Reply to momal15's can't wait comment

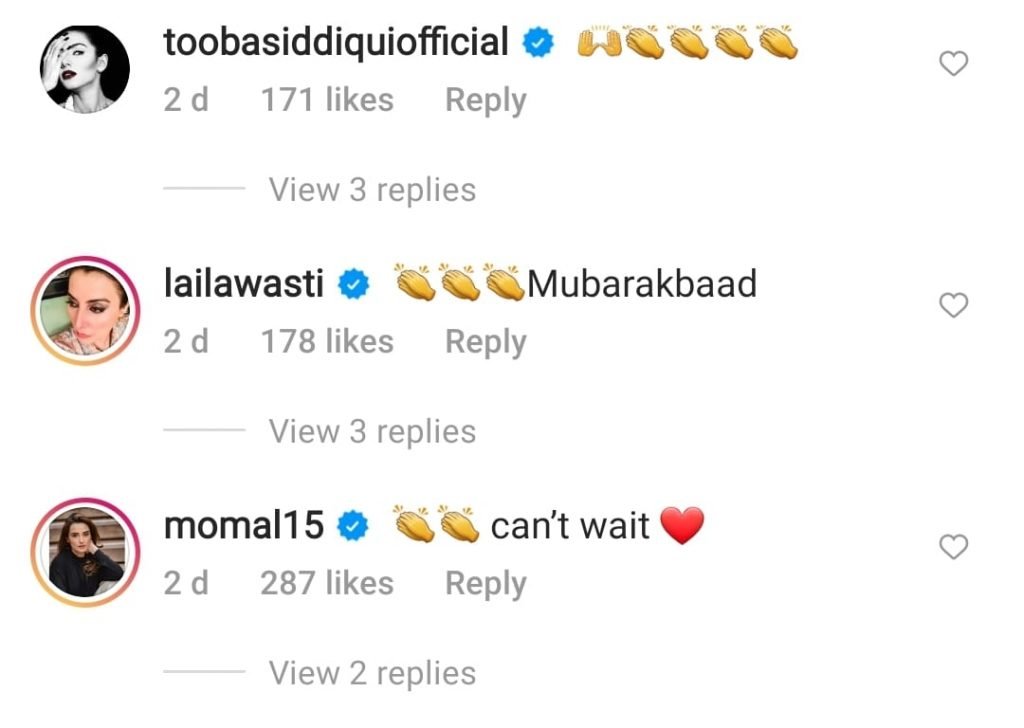486,584
